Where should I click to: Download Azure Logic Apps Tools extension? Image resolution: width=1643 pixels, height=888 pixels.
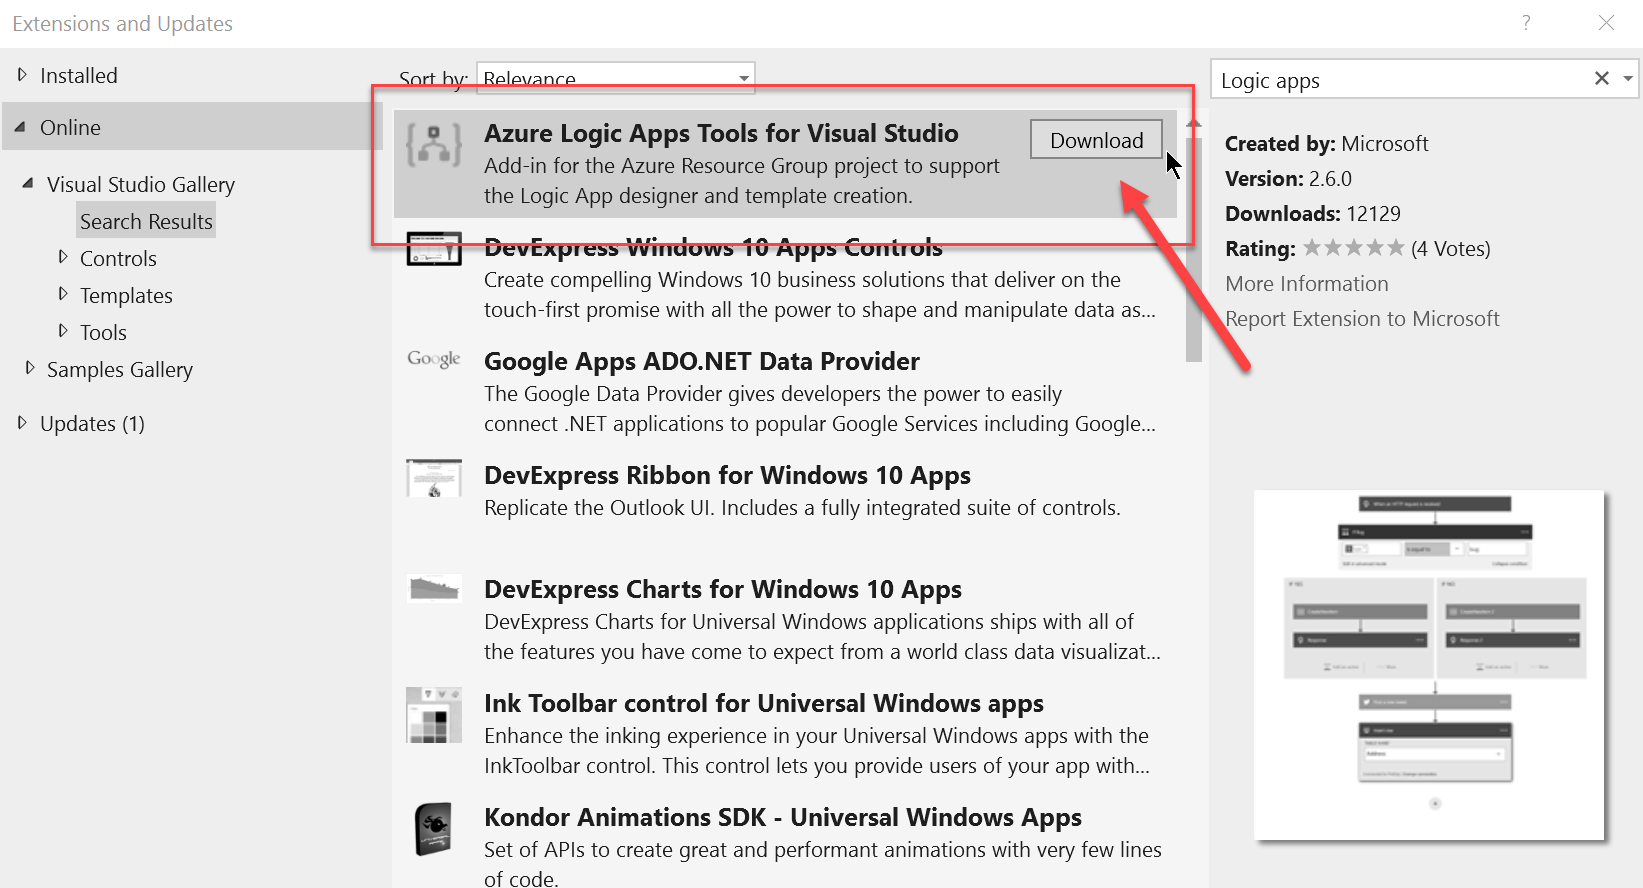pyautogui.click(x=1096, y=140)
